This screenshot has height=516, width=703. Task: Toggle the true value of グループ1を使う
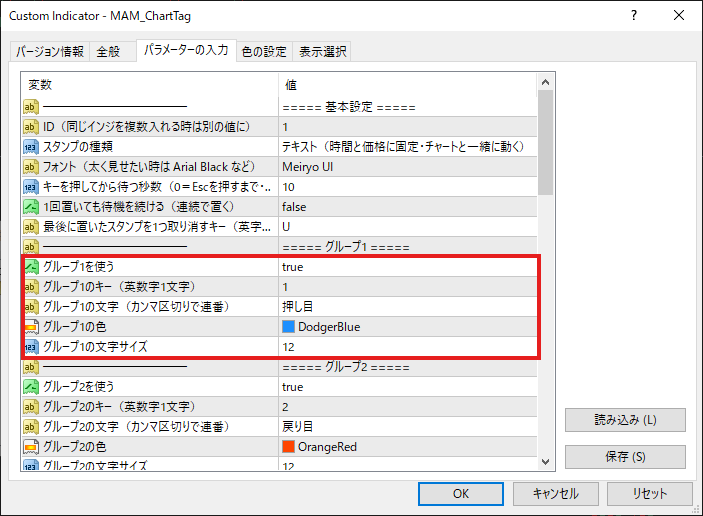[408, 267]
